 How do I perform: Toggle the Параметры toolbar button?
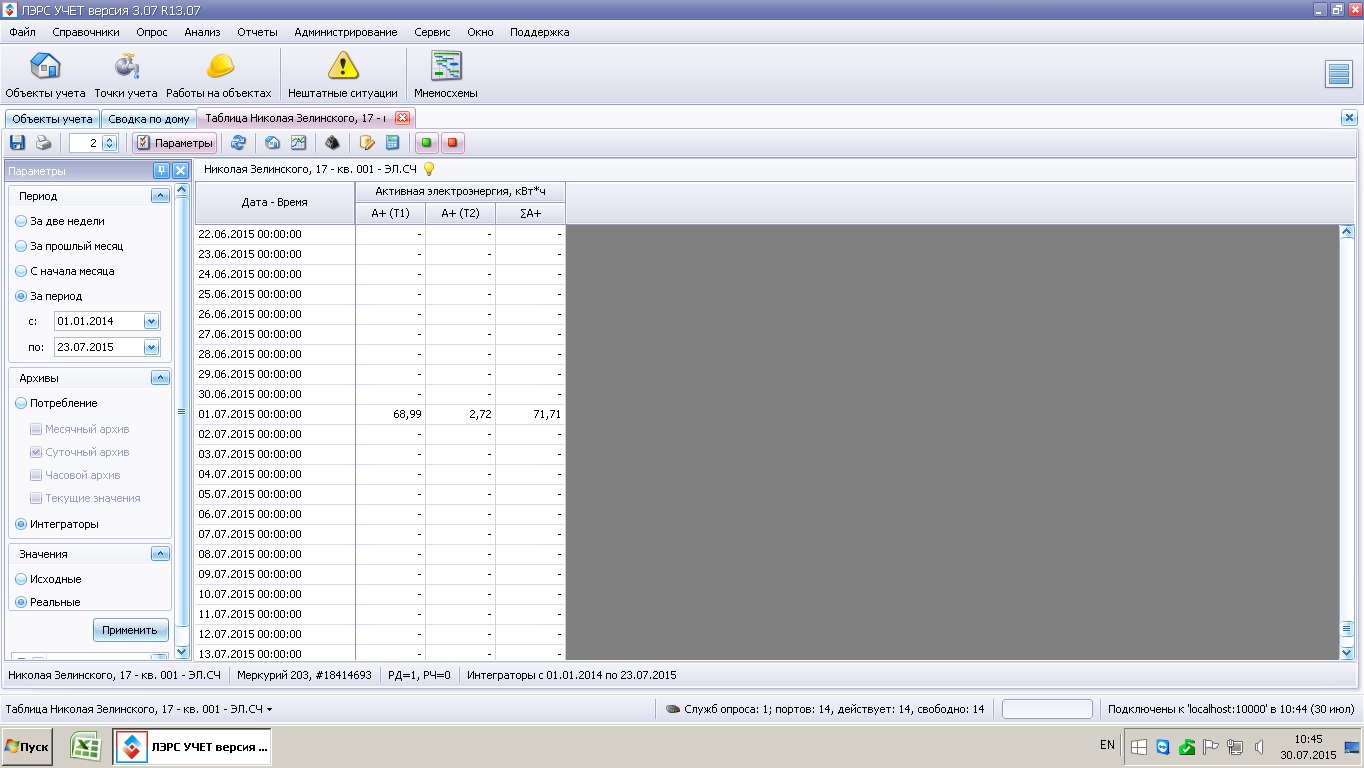175,143
